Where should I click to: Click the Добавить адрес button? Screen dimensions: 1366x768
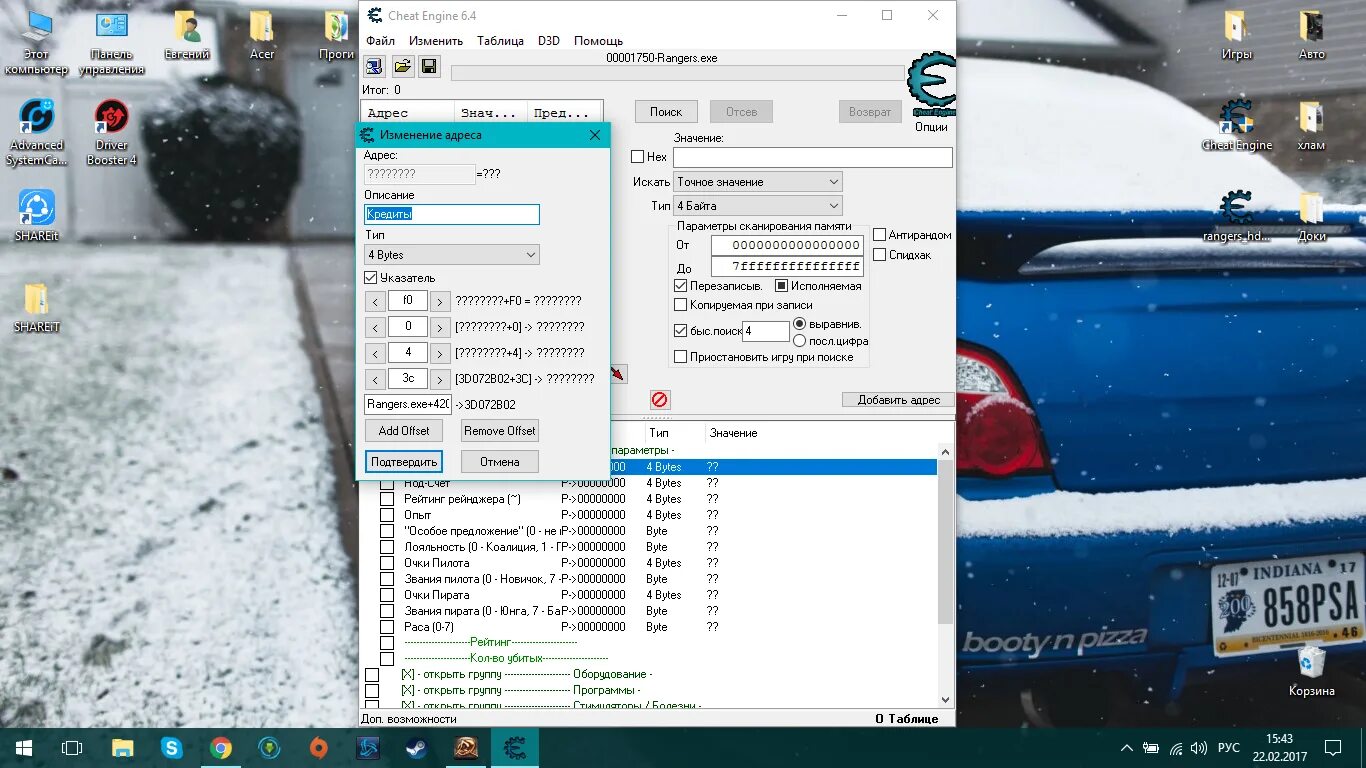[898, 400]
